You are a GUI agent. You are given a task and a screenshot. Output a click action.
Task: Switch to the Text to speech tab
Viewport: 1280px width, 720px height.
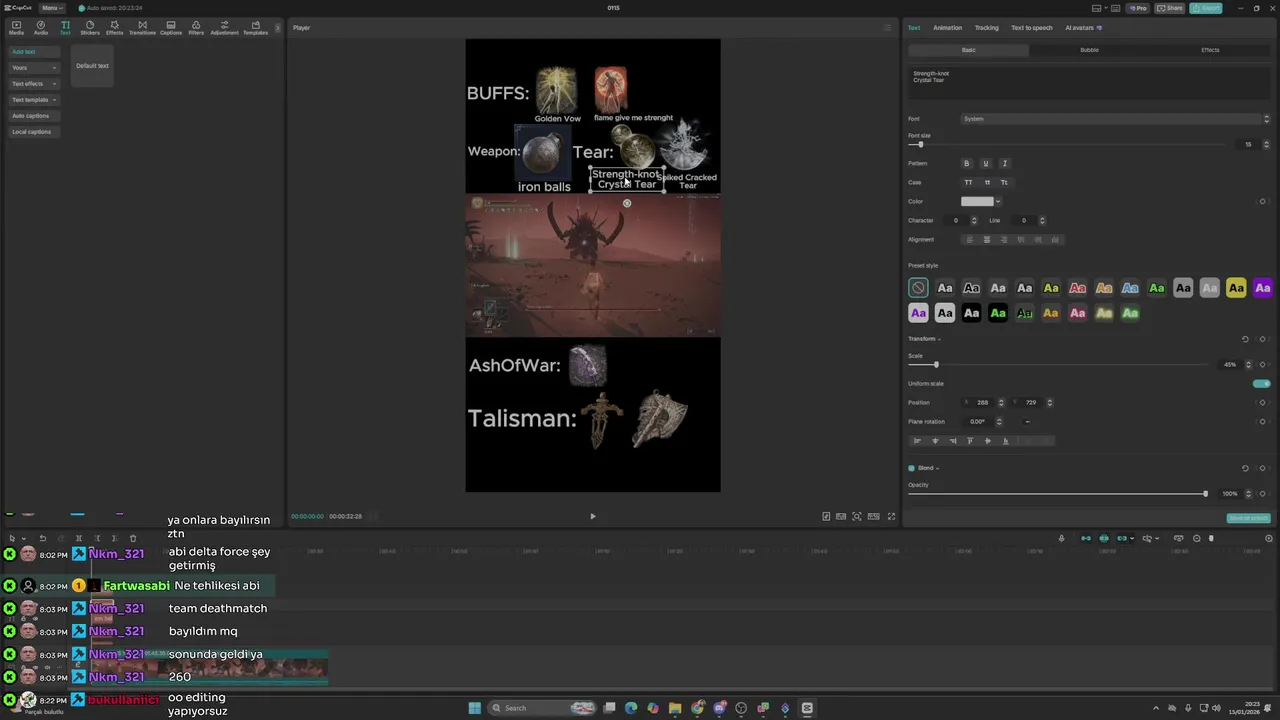coord(1031,28)
